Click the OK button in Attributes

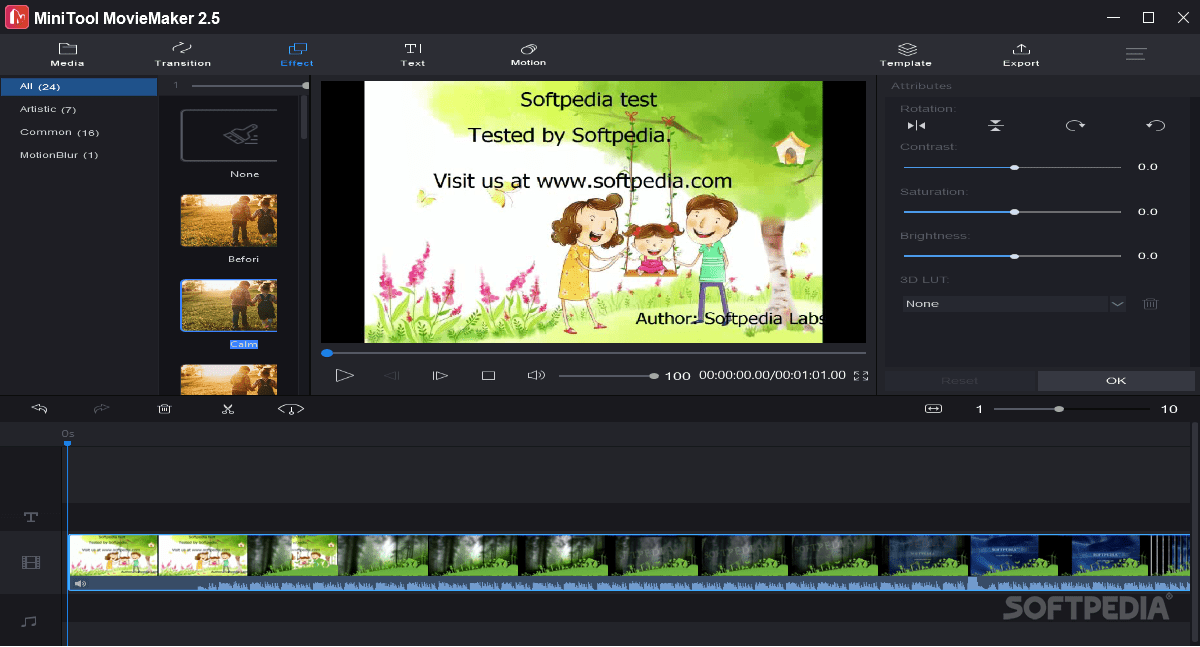tap(1116, 381)
